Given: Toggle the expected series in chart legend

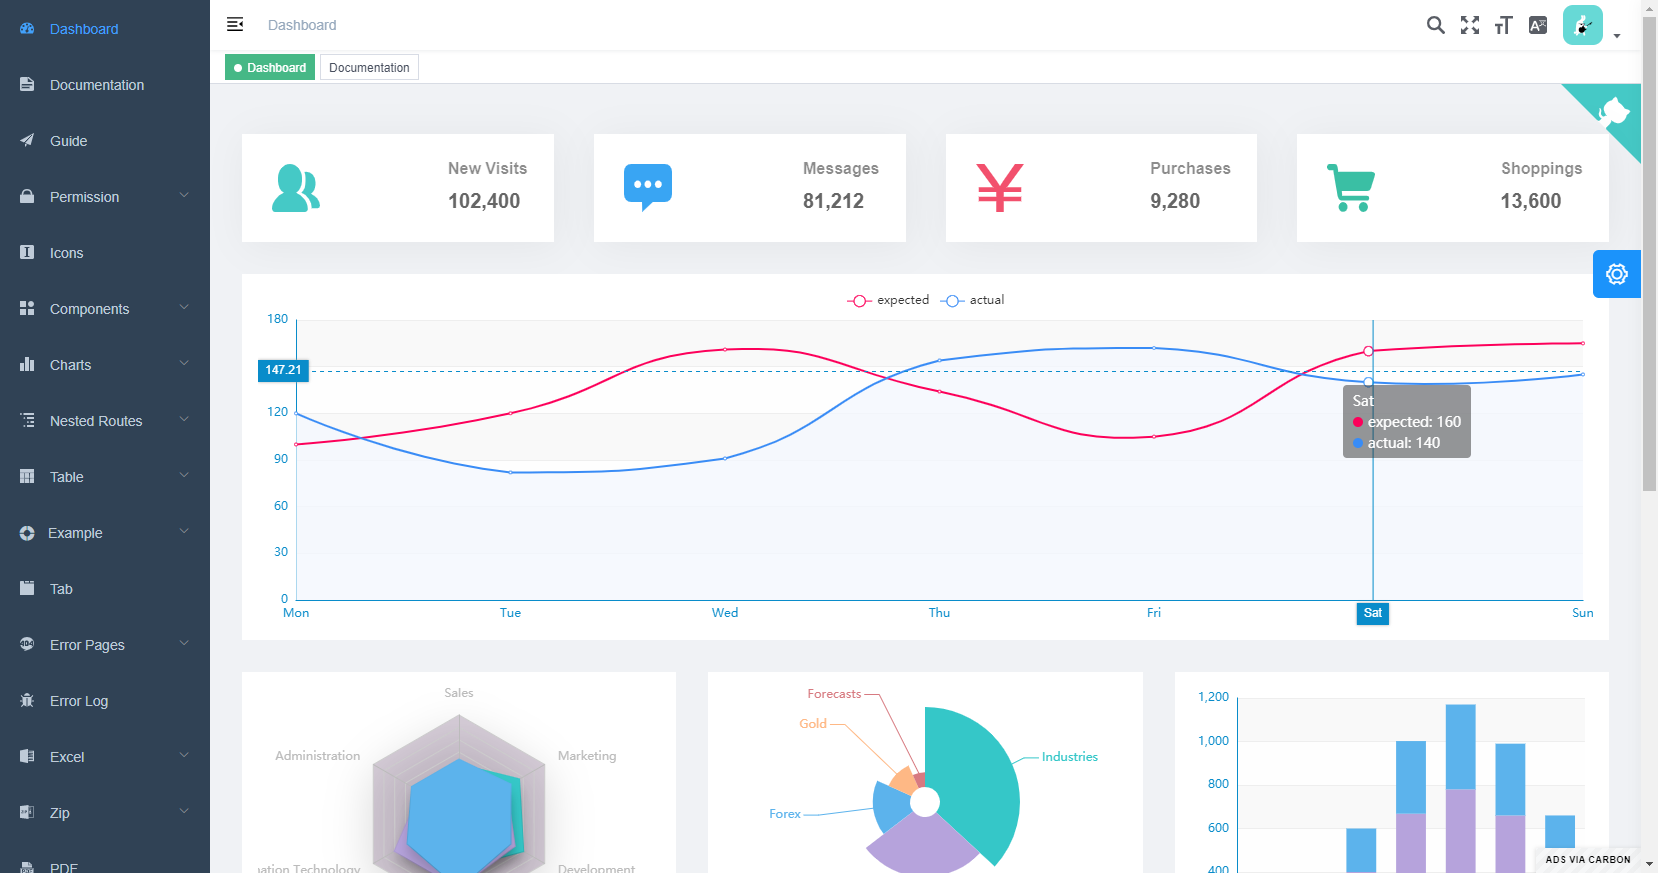Looking at the screenshot, I should (x=888, y=300).
